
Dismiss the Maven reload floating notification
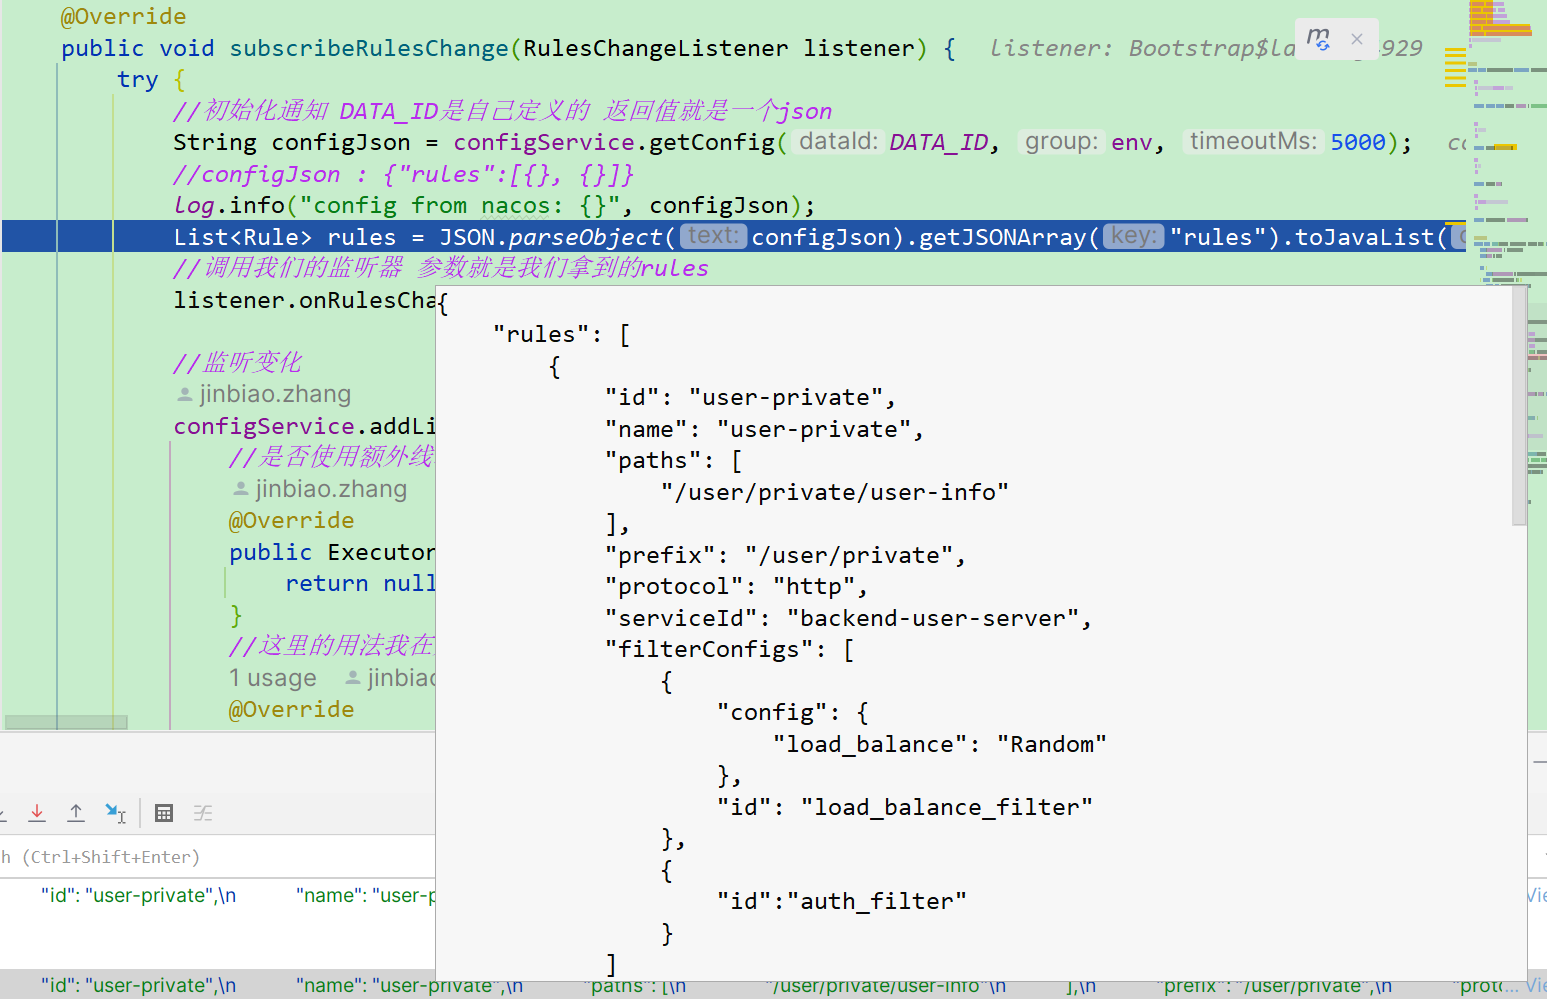coord(1357,39)
